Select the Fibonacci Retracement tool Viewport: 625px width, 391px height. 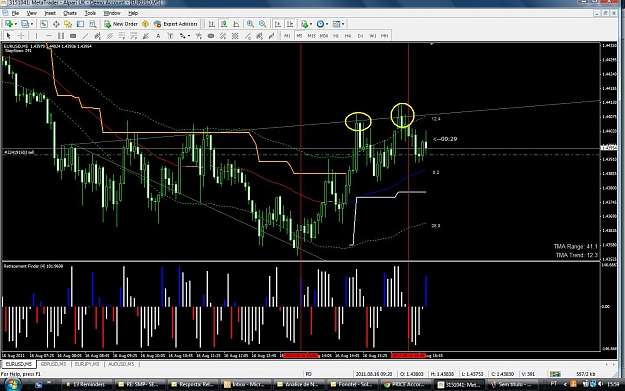coord(122,36)
